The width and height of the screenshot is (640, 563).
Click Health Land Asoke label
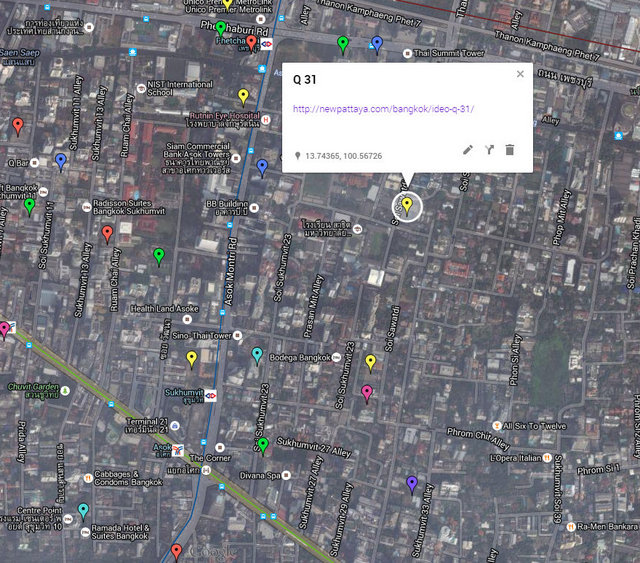coord(164,309)
